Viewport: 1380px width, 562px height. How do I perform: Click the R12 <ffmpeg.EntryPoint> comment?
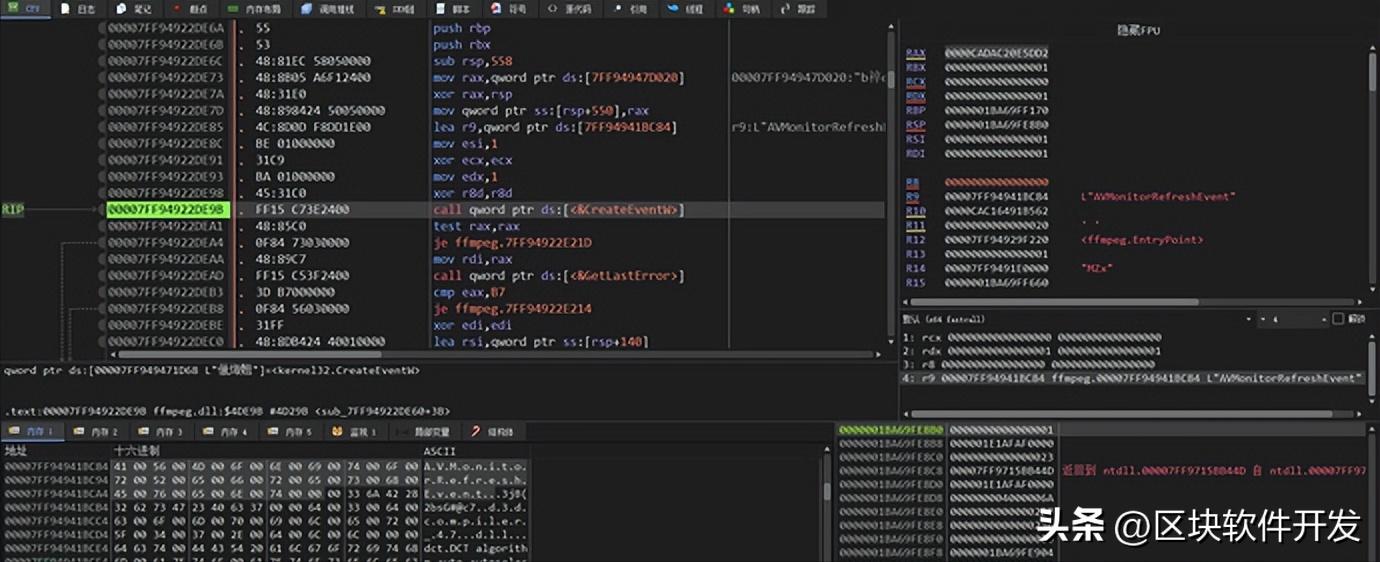pyautogui.click(x=1142, y=240)
